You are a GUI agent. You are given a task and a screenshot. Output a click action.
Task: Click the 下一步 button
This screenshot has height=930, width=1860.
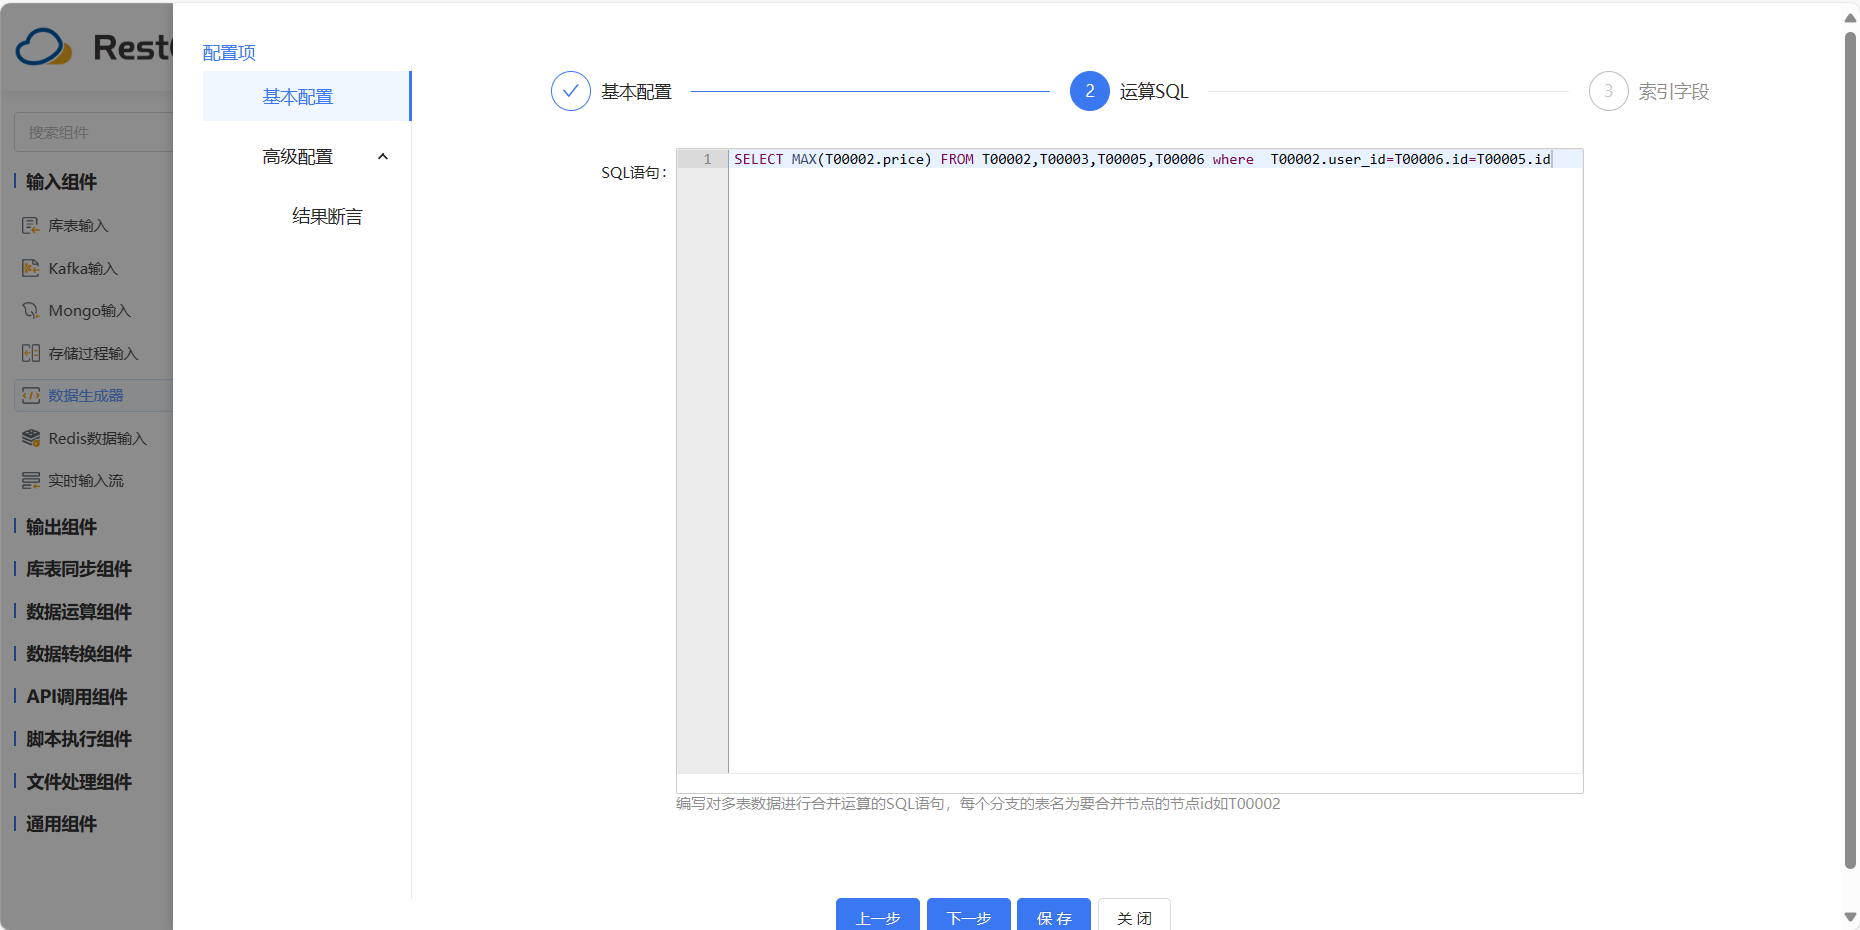point(969,915)
